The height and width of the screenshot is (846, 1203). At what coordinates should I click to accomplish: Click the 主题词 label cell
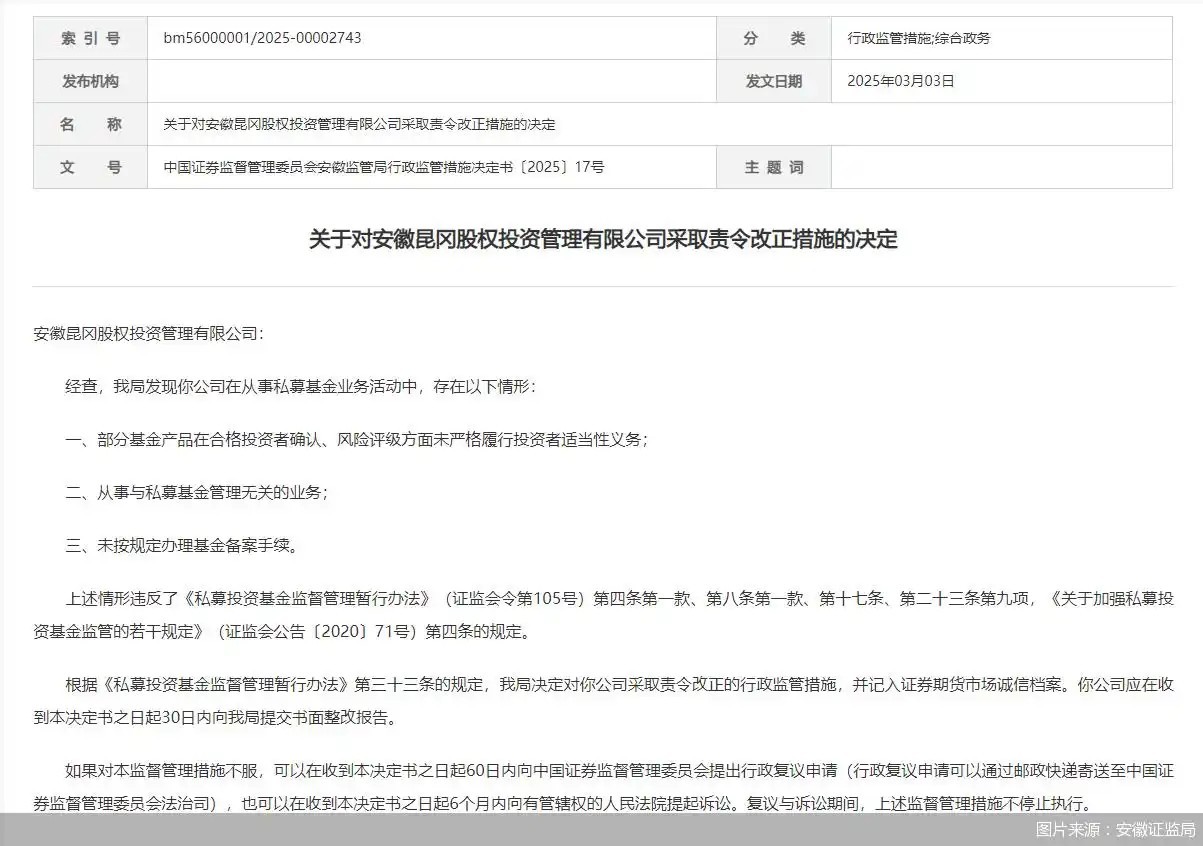[774, 167]
